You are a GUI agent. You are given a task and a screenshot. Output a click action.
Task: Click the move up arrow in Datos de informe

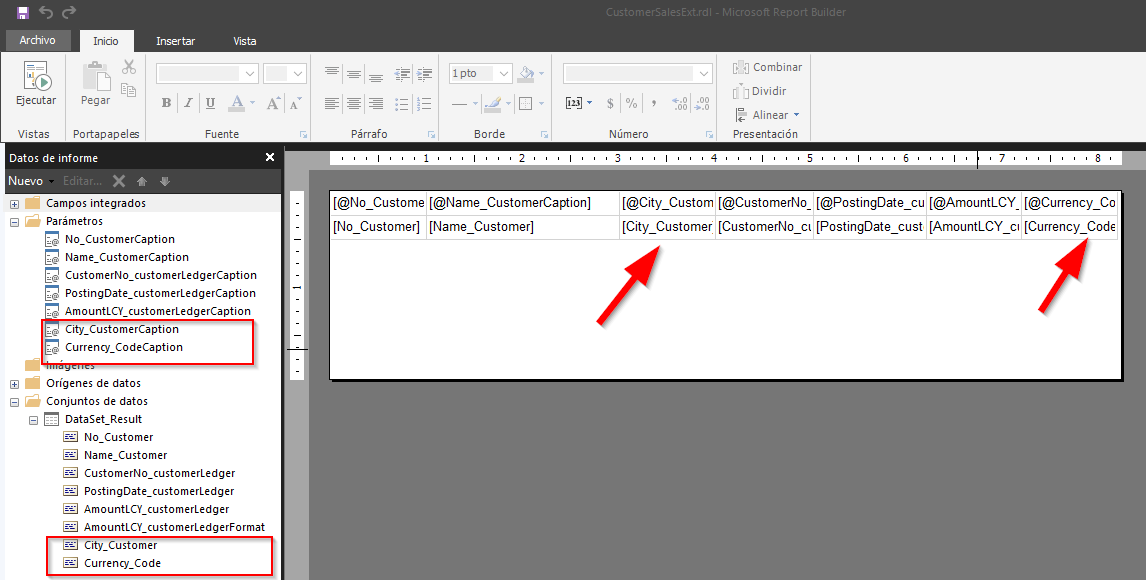(x=142, y=181)
